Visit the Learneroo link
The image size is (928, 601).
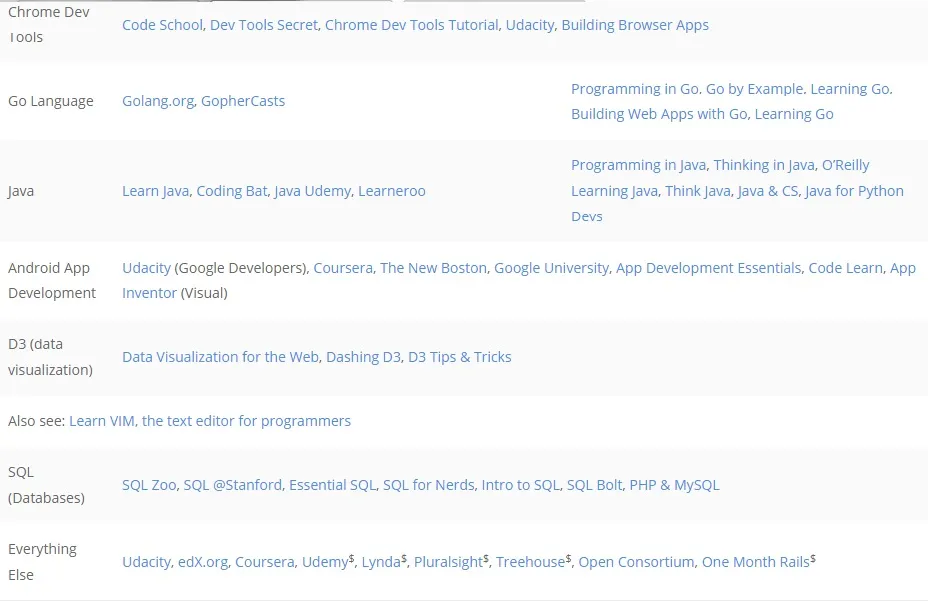pos(392,191)
